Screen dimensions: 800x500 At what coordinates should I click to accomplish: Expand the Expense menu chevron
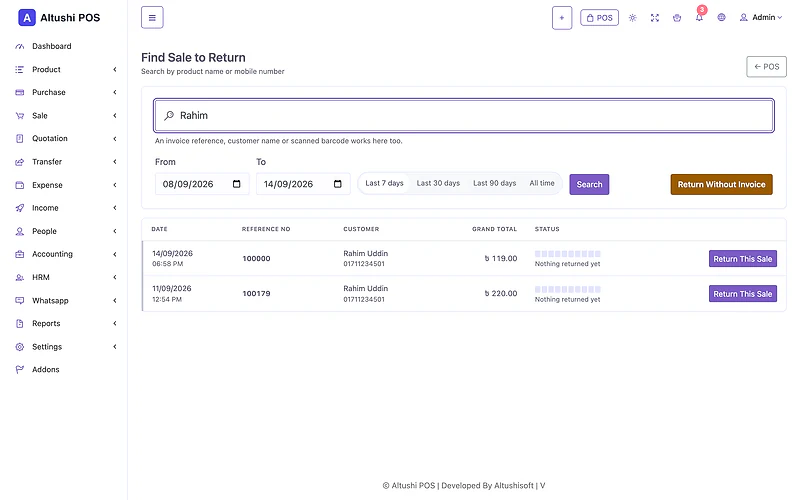[x=115, y=185]
